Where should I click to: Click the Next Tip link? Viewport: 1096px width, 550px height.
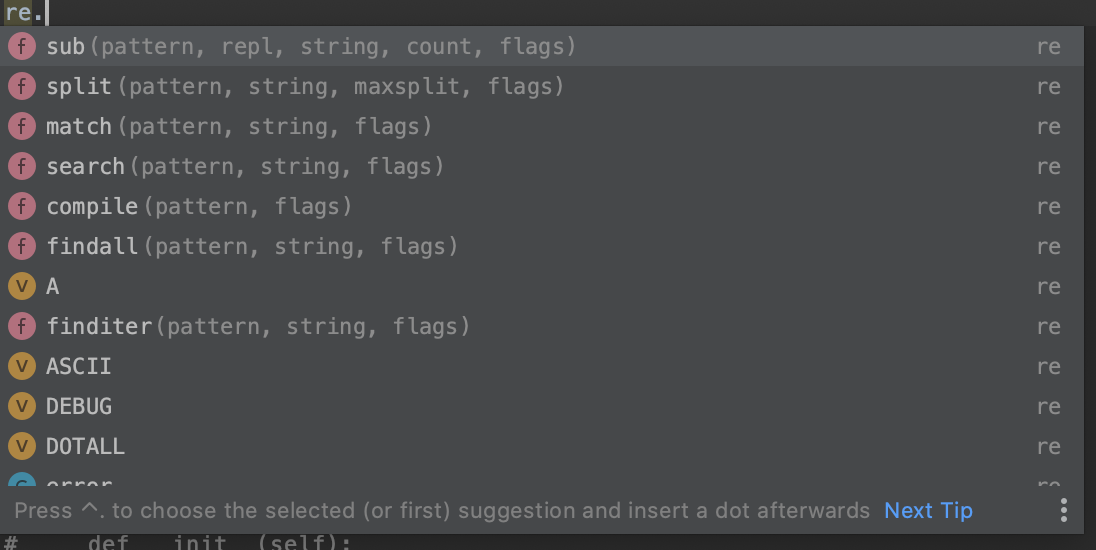point(928,510)
